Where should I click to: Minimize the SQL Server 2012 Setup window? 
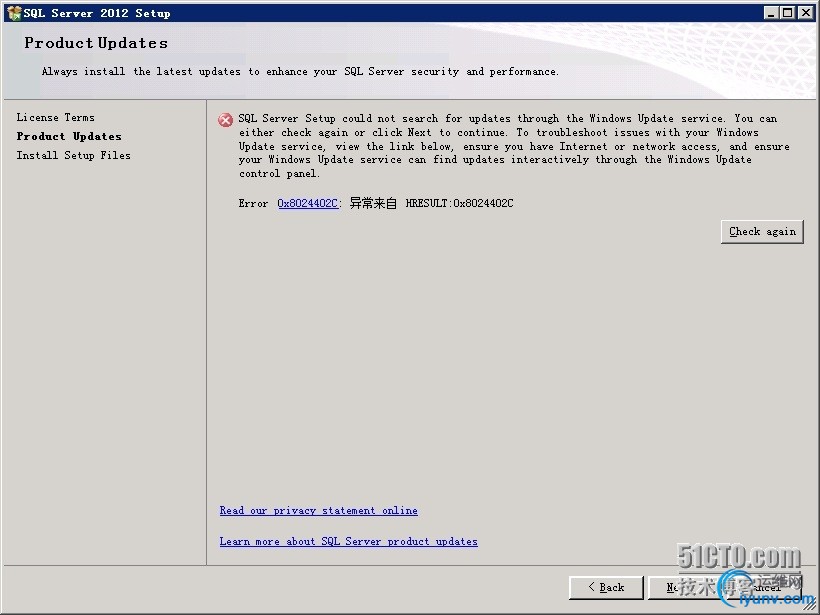coord(770,13)
